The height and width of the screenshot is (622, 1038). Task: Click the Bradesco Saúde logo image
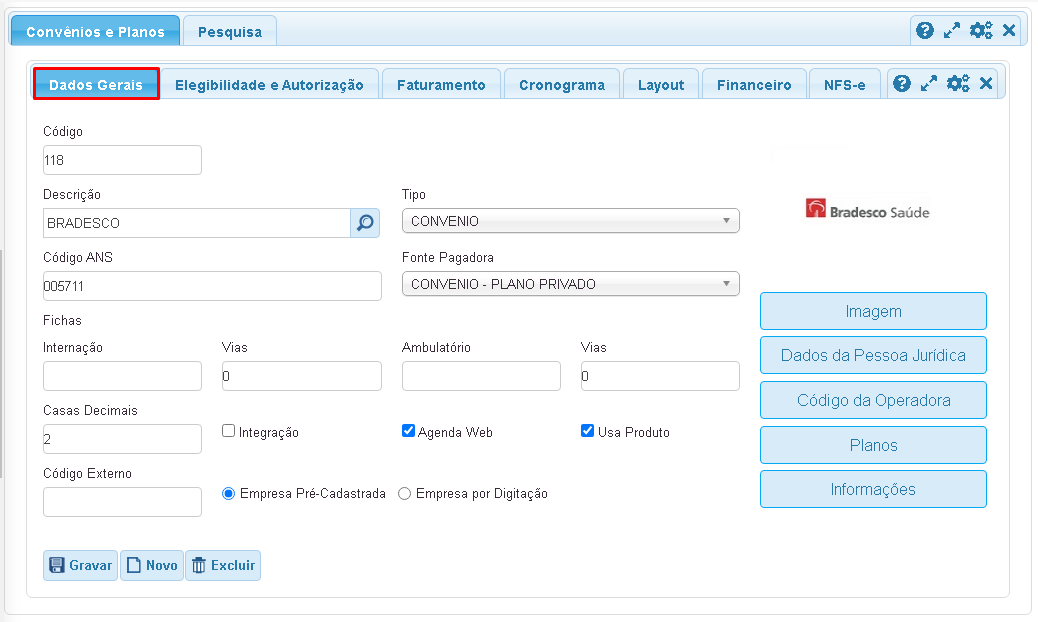867,211
